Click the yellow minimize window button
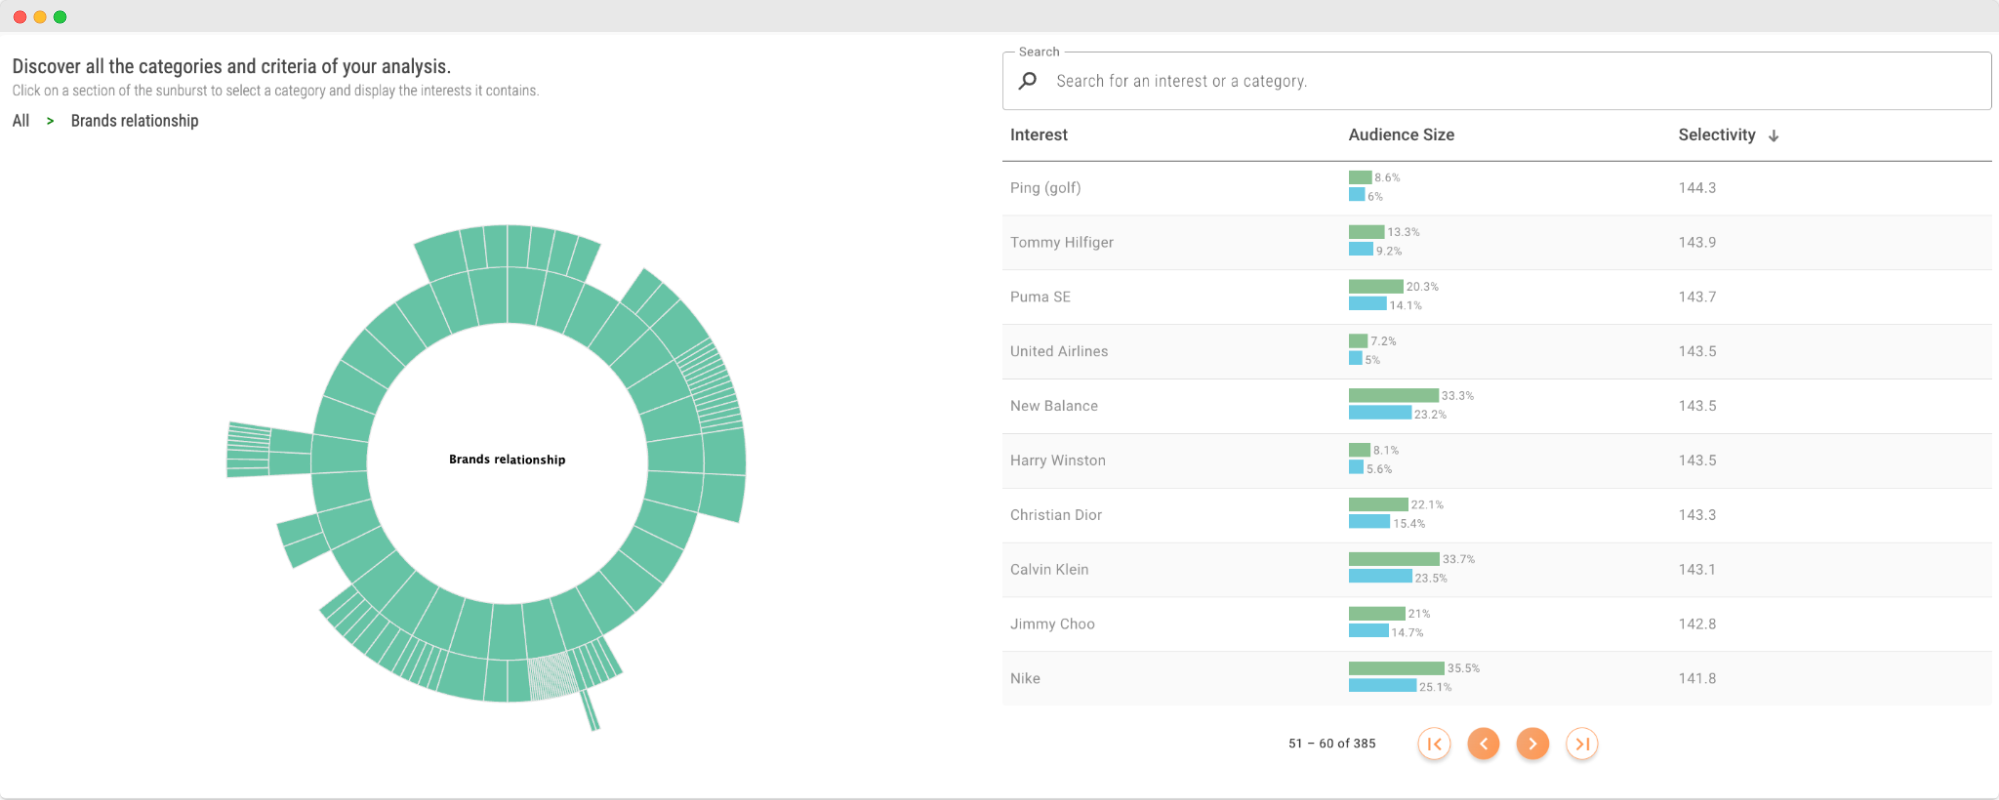The image size is (1999, 800). tap(40, 17)
